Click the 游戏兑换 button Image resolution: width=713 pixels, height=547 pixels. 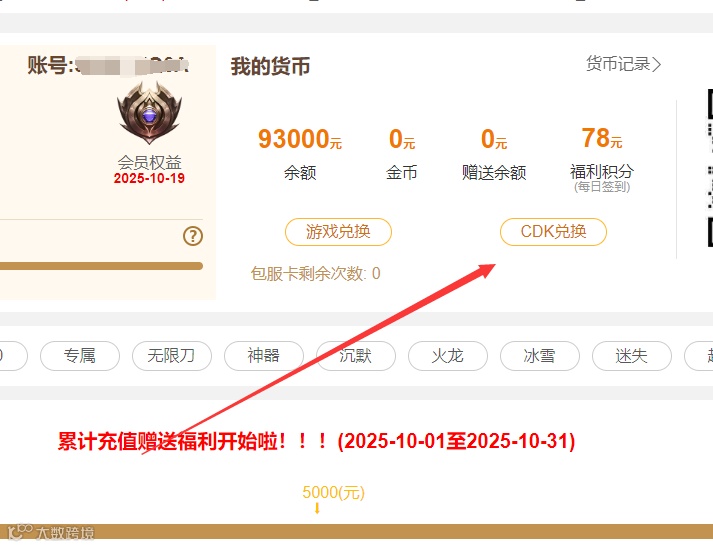click(x=338, y=232)
